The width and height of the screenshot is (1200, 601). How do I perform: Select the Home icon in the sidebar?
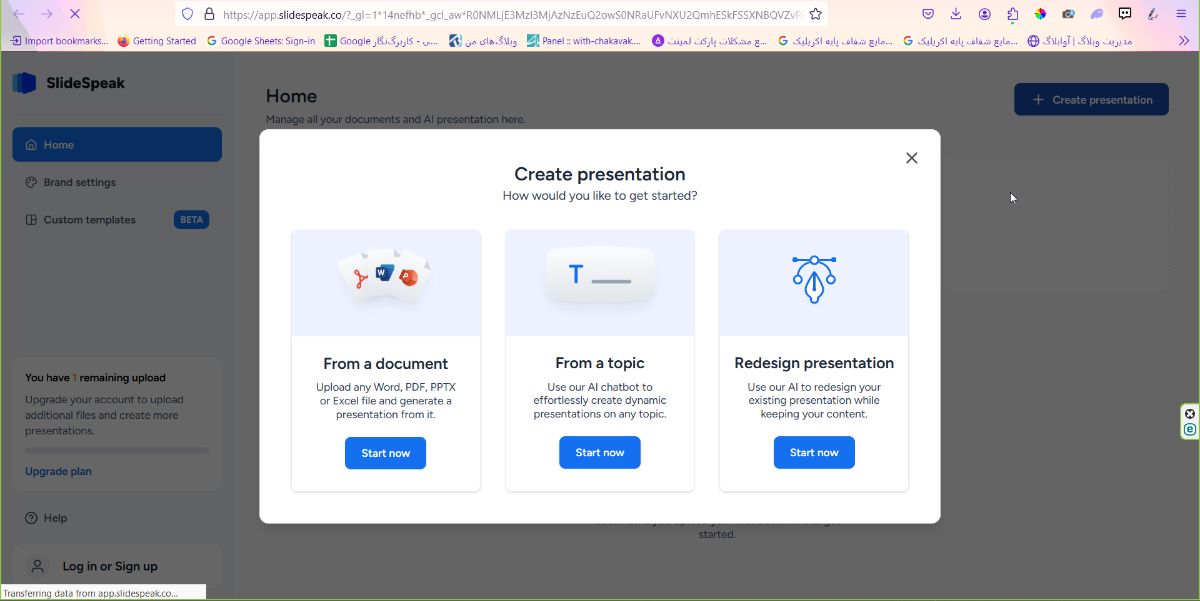(32, 144)
